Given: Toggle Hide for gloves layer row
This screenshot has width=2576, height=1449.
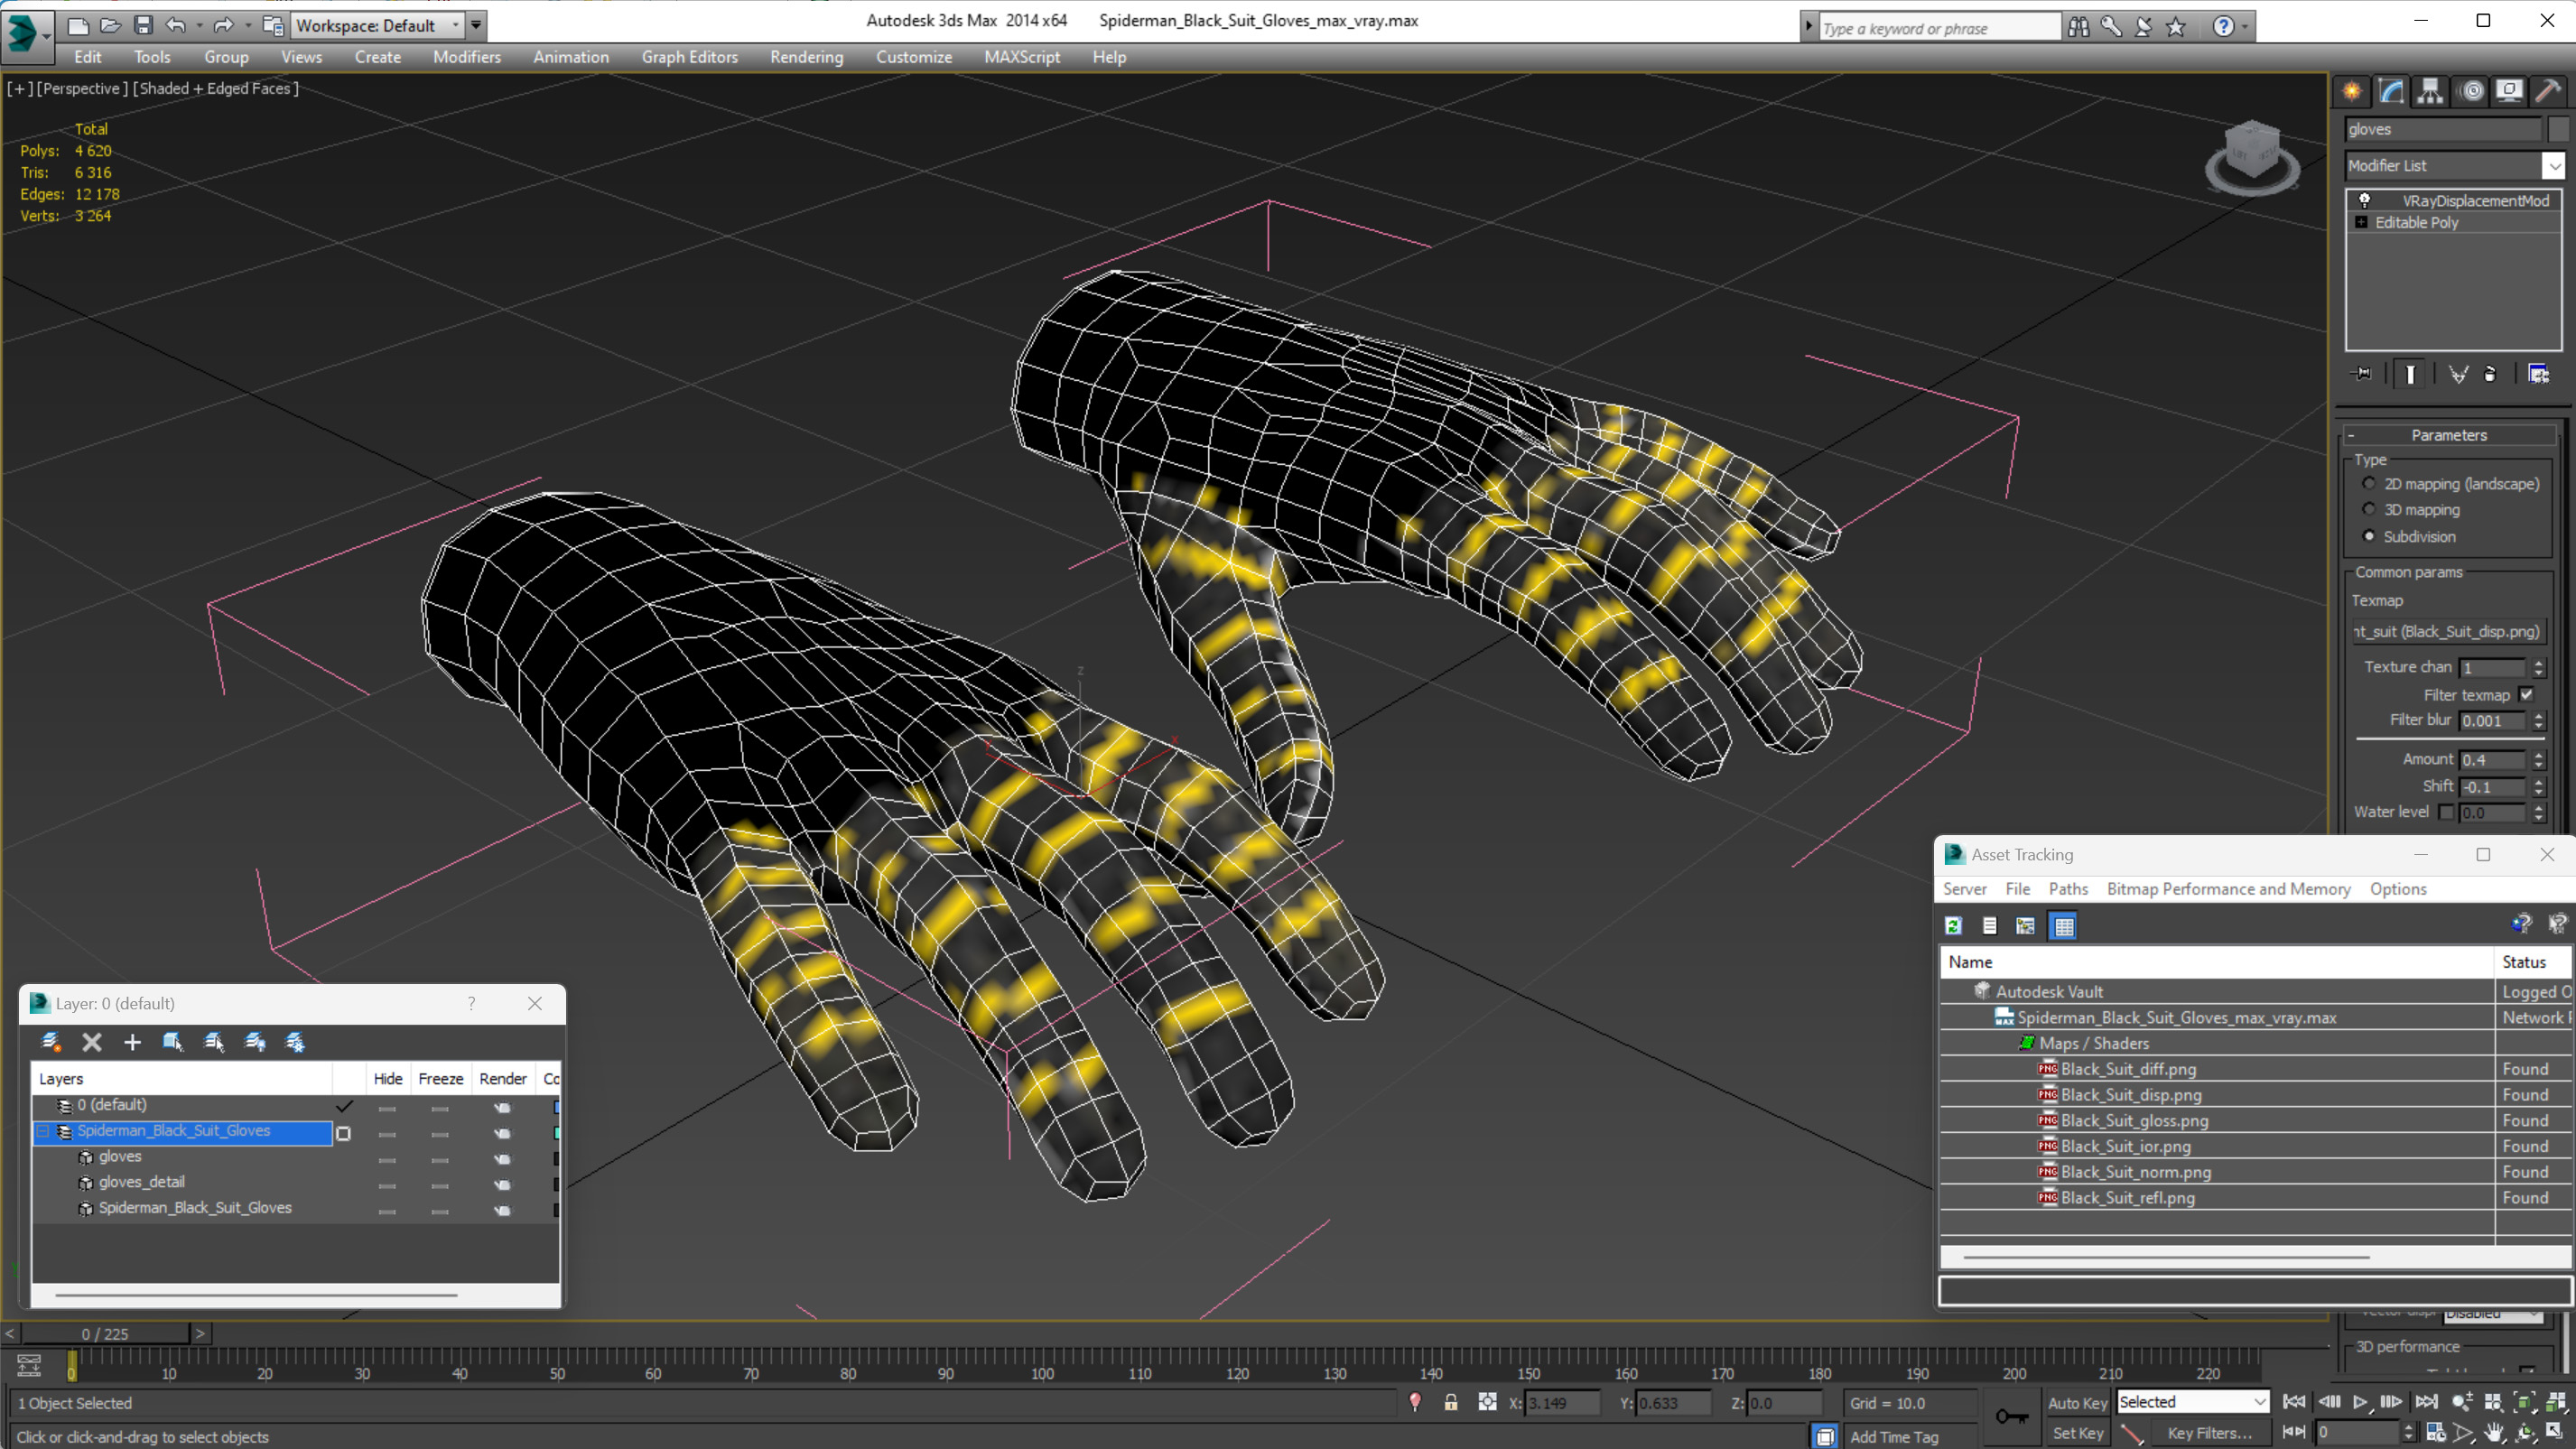Looking at the screenshot, I should [387, 1160].
